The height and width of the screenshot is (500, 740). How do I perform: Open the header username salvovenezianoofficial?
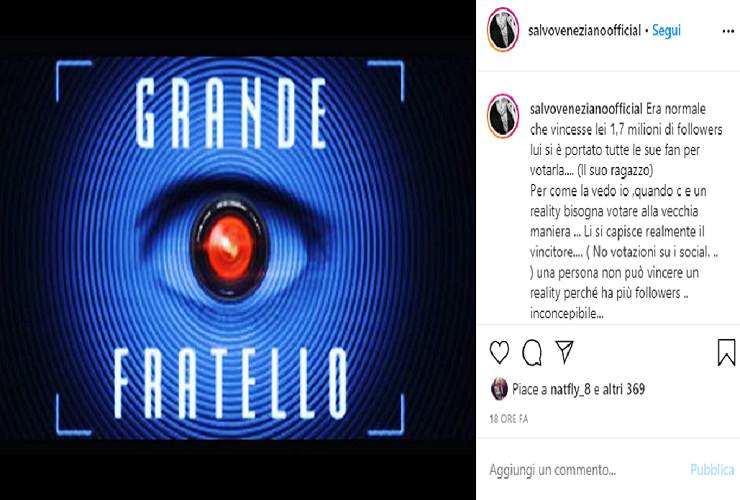(x=584, y=30)
